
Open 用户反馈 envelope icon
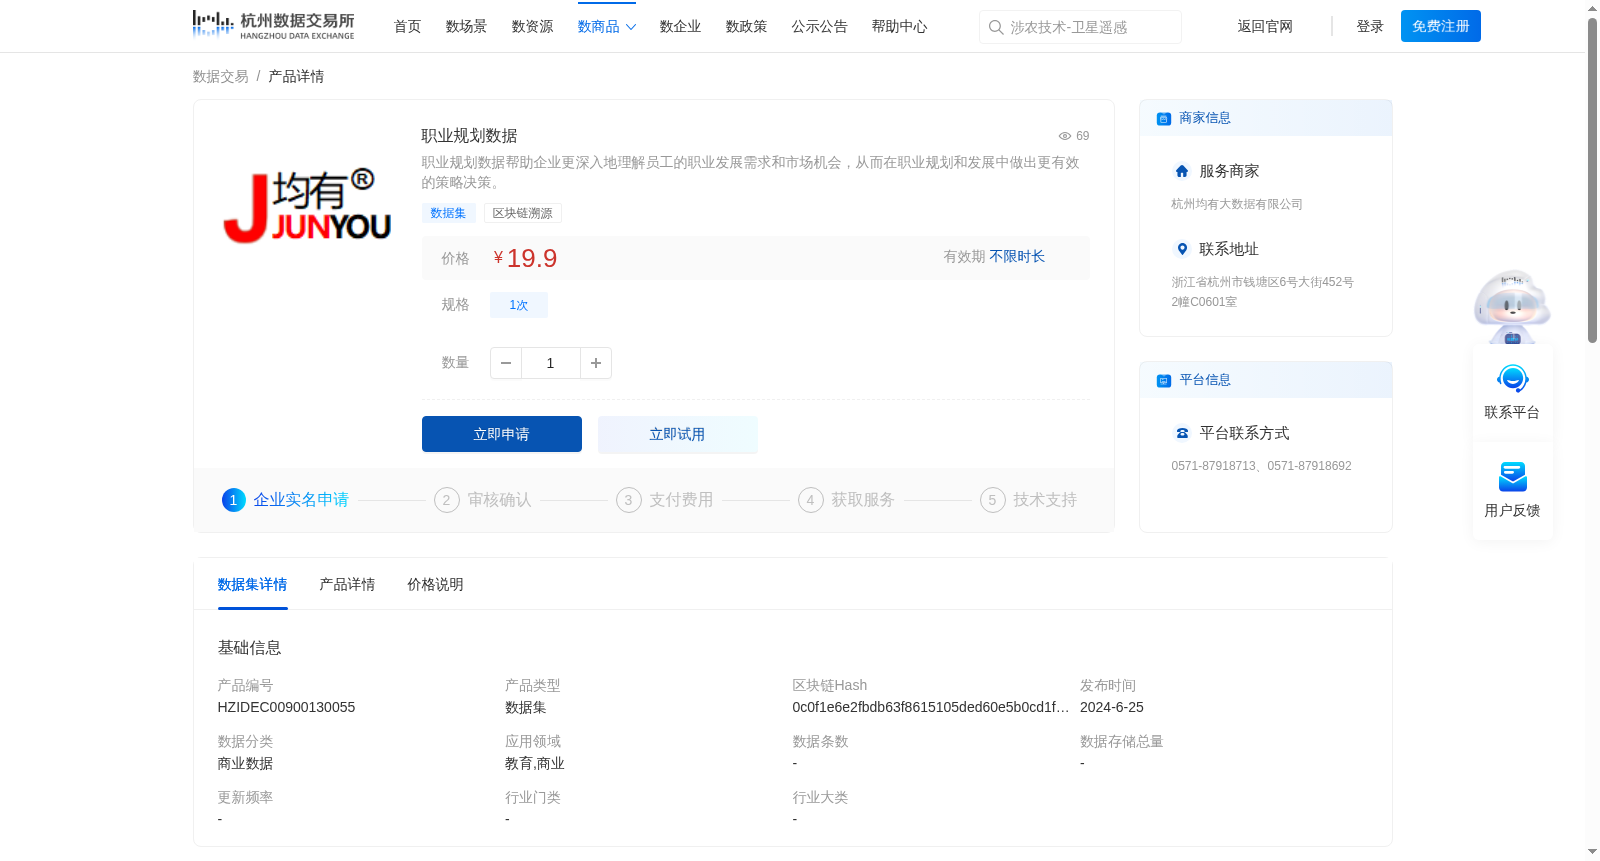coord(1513,477)
